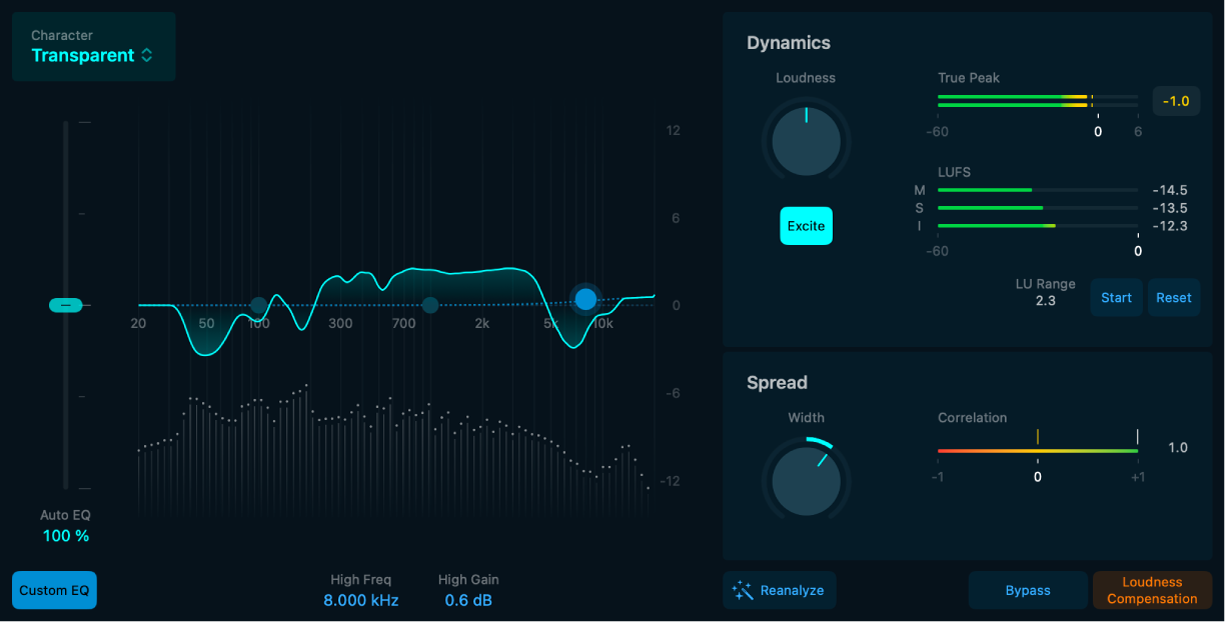Toggle Loudness Compensation
The width and height of the screenshot is (1226, 622).
click(x=1152, y=590)
